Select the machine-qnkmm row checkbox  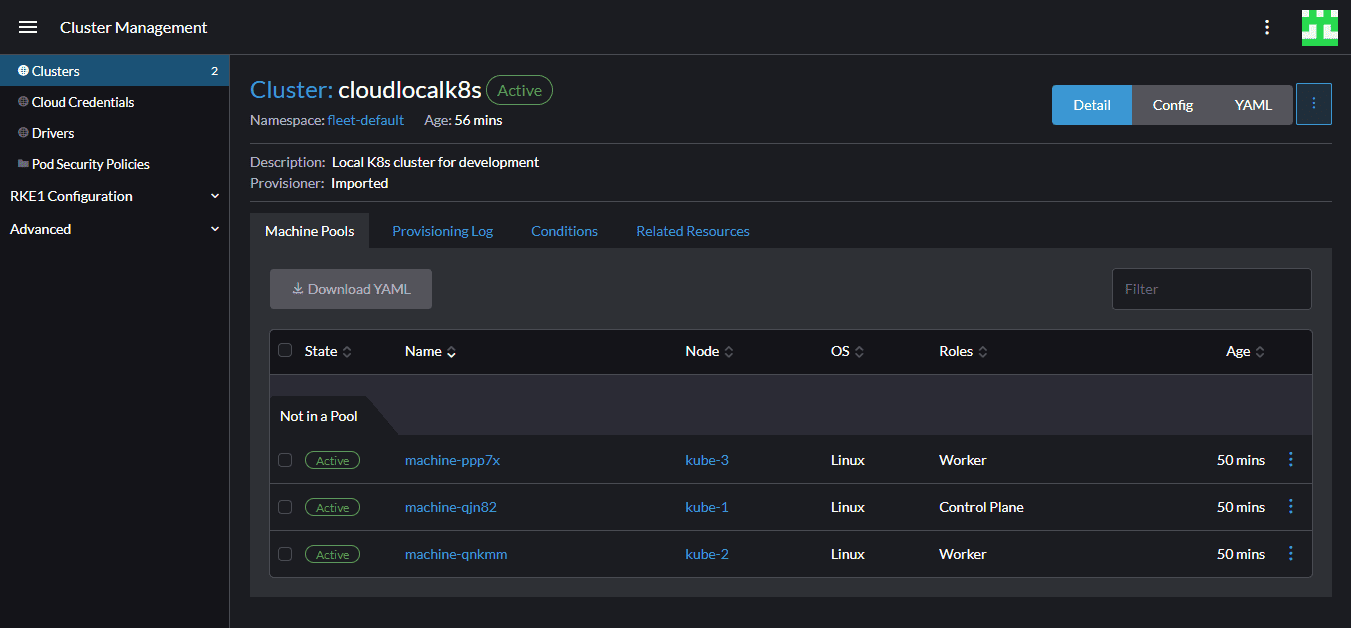click(x=285, y=554)
